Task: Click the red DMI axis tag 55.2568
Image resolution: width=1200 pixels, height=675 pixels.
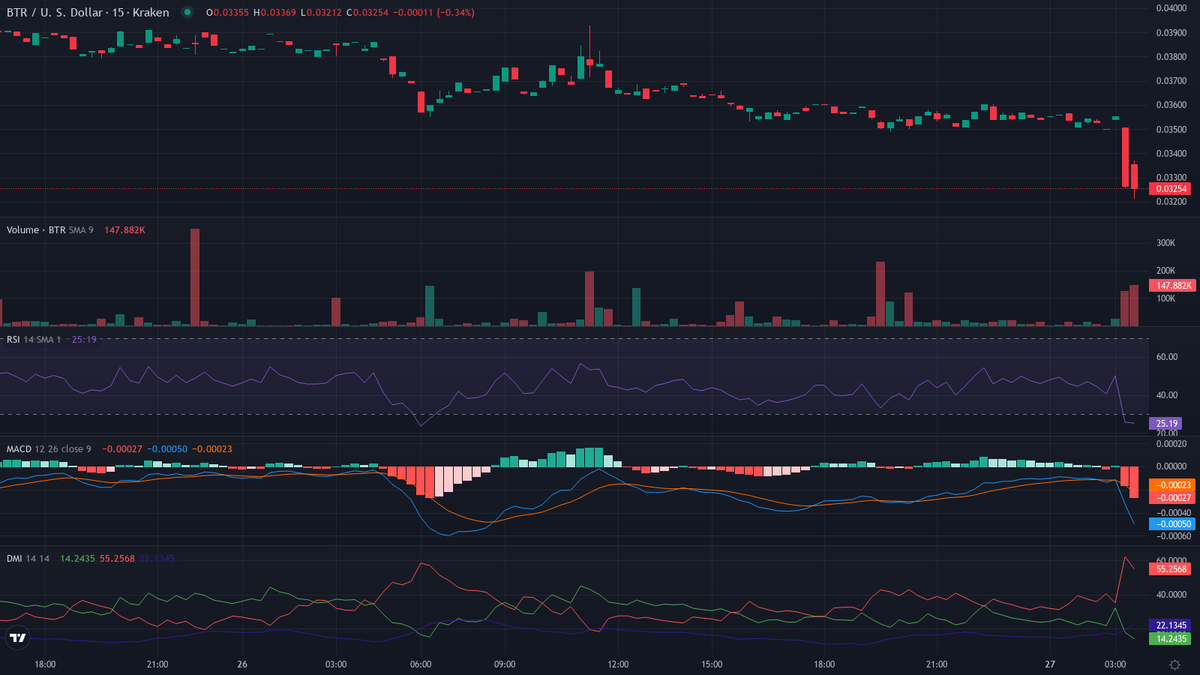Action: (x=1172, y=568)
